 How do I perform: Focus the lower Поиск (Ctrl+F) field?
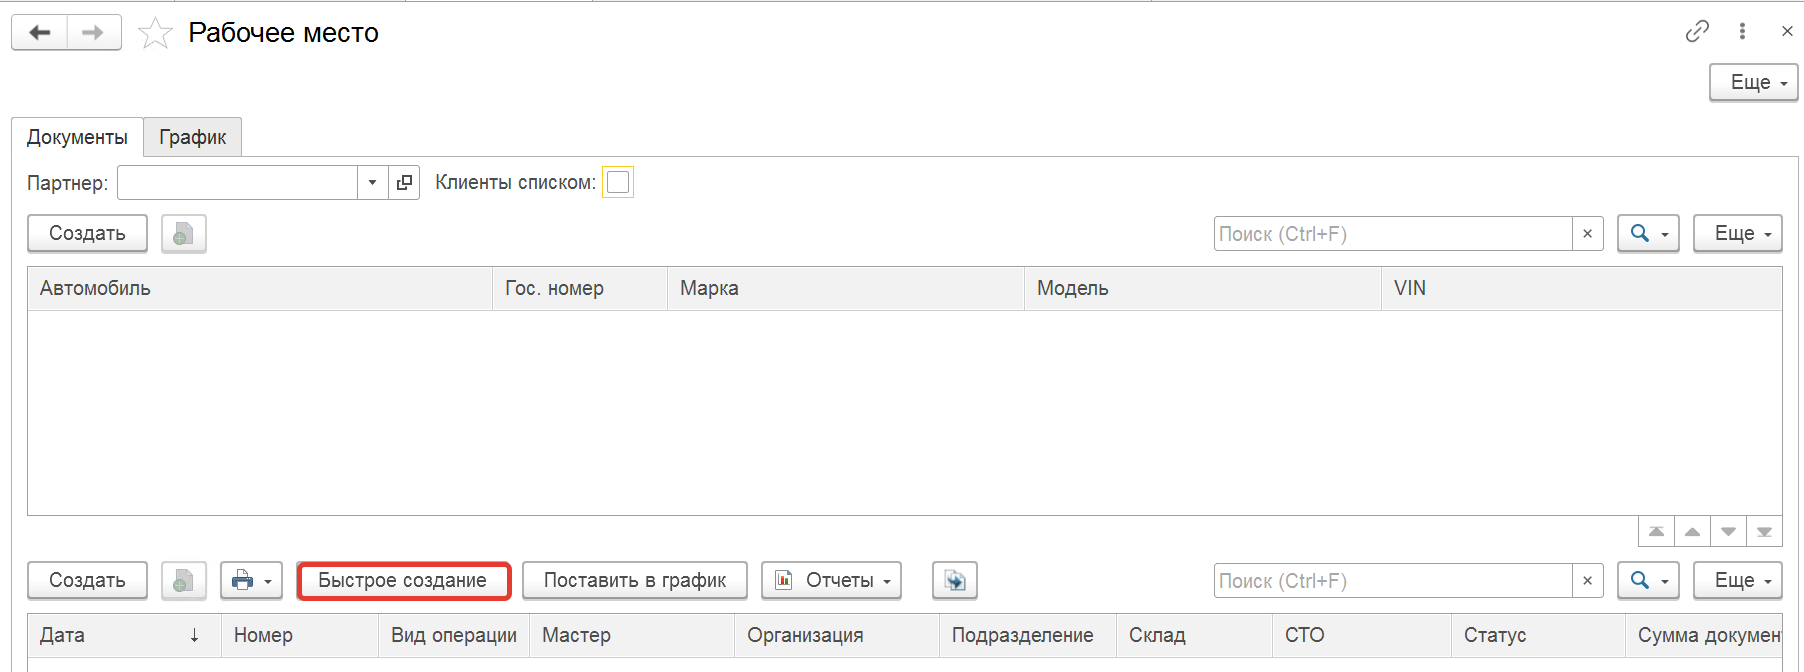[x=1393, y=580]
